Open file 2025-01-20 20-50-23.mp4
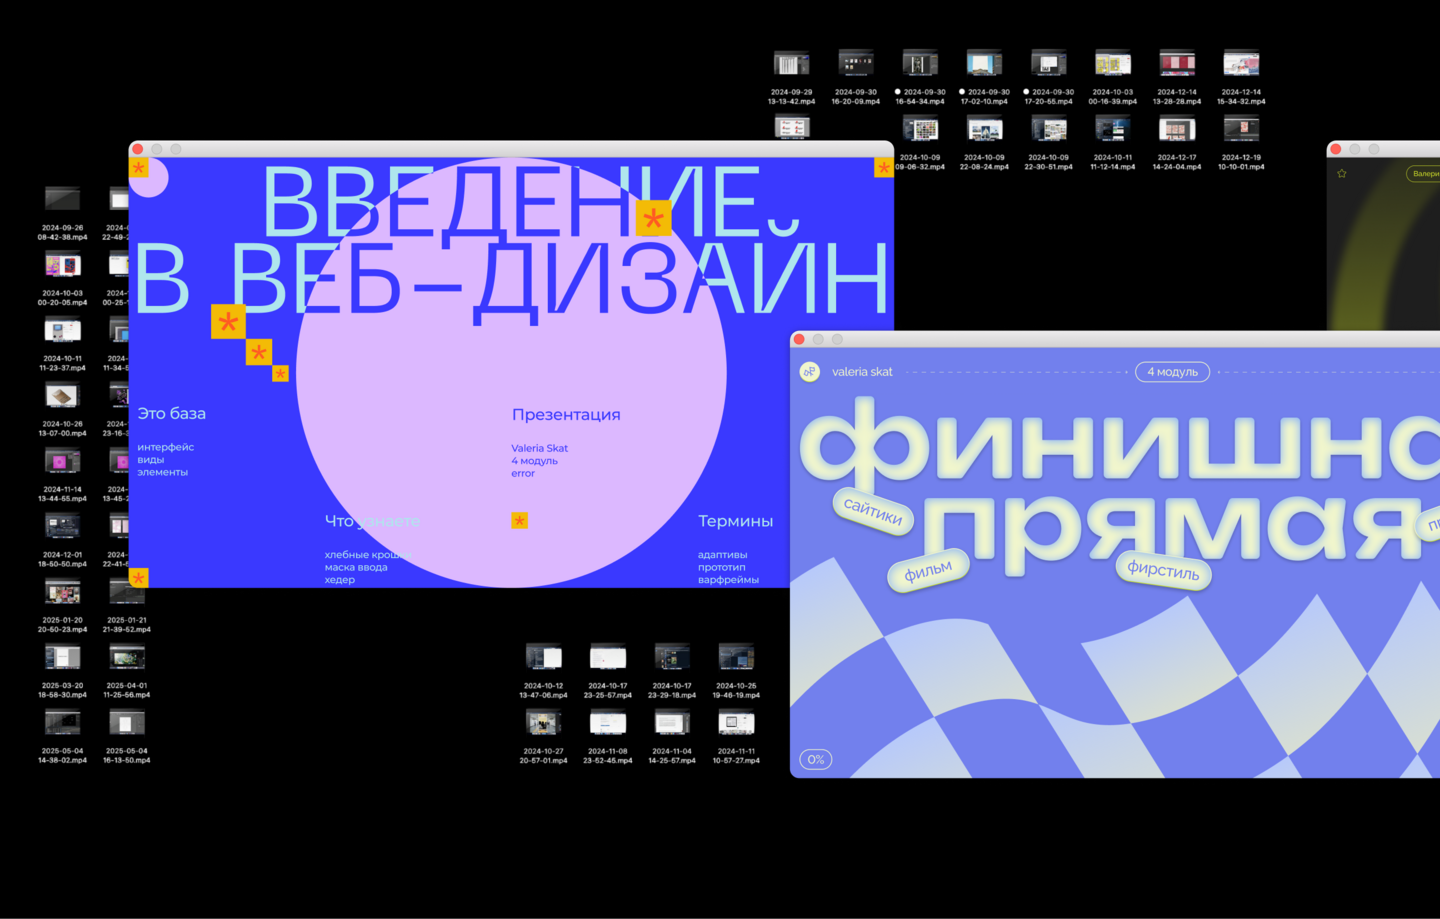The height and width of the screenshot is (919, 1440). point(62,606)
